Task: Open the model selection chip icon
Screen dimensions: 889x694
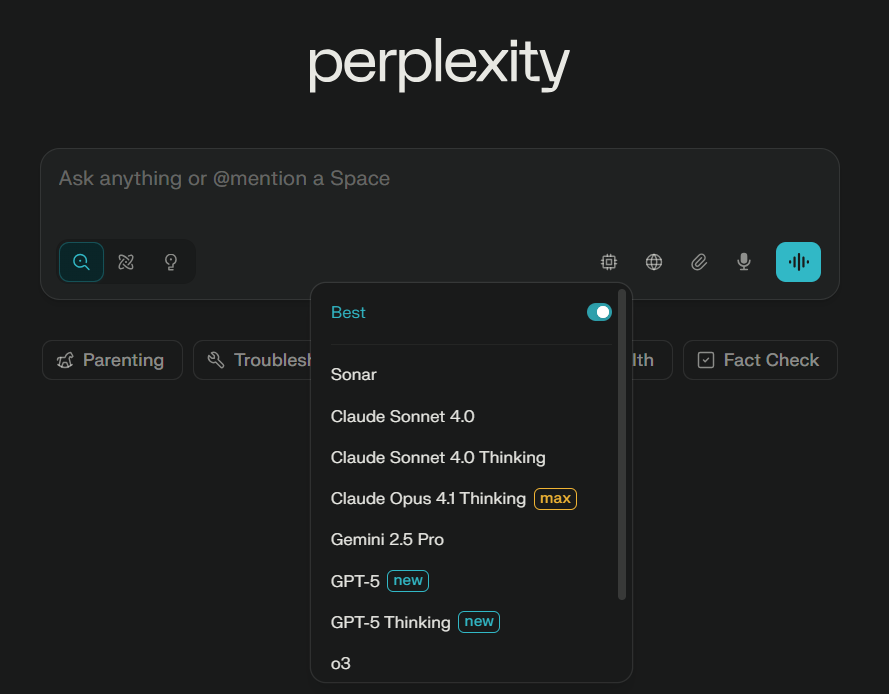Action: coord(609,262)
